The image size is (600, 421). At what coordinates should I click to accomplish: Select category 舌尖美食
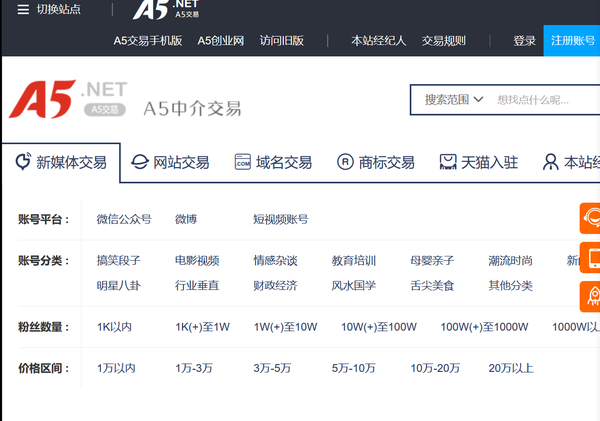(432, 286)
